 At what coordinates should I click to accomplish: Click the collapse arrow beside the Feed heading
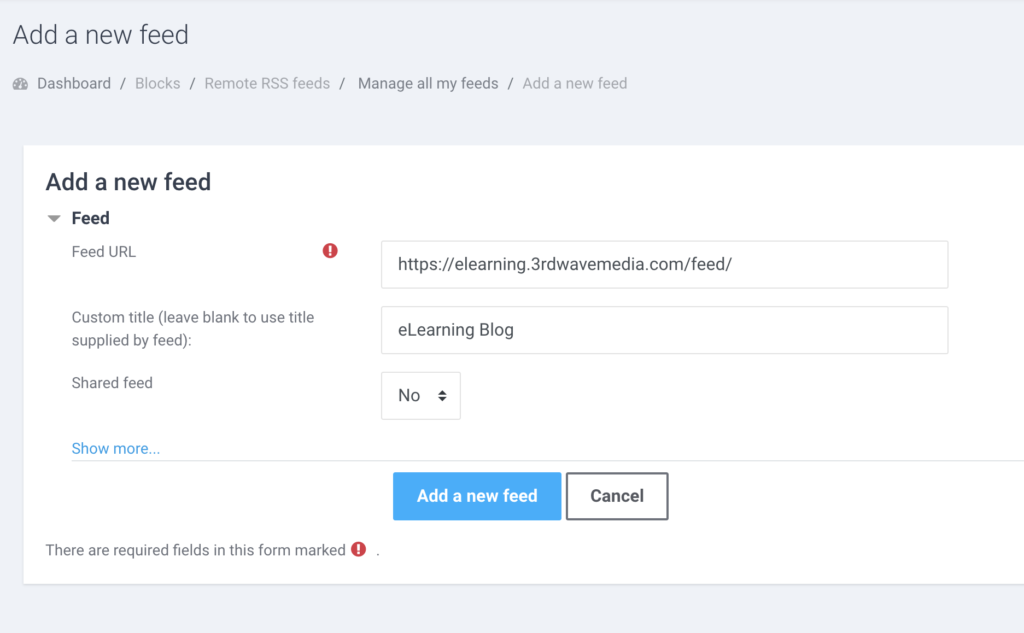pos(53,217)
